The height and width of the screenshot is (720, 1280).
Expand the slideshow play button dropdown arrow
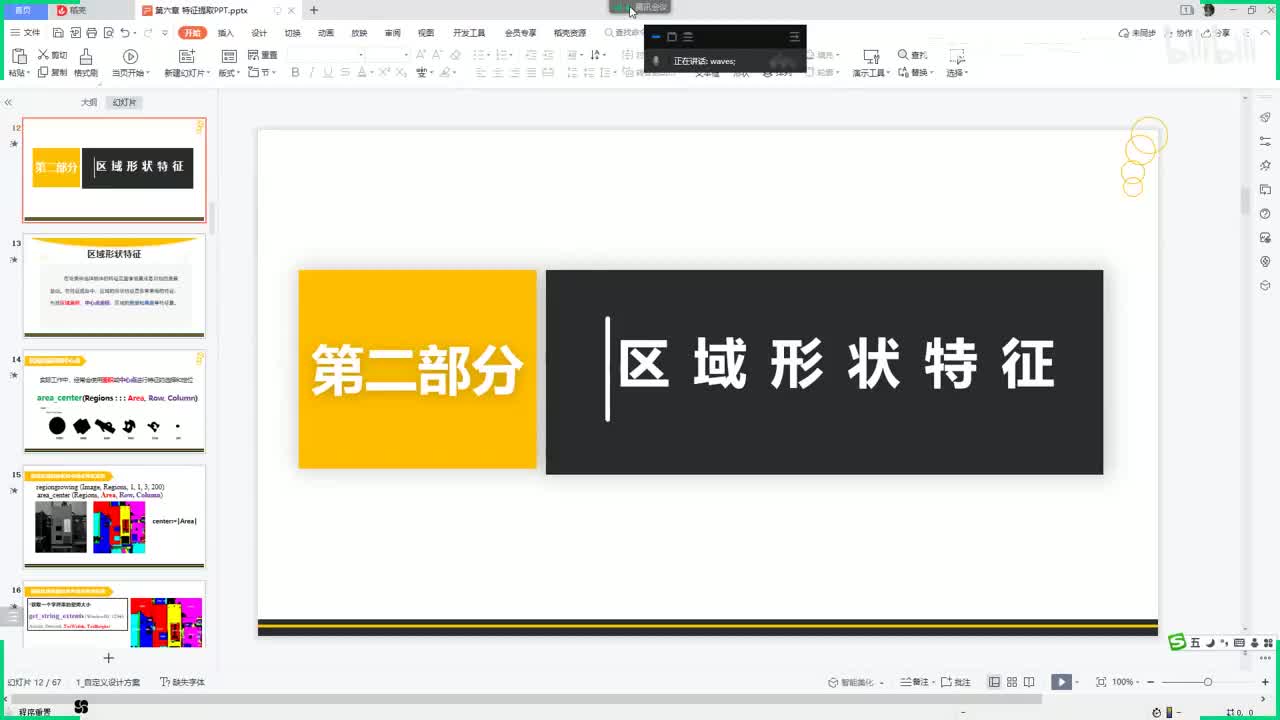click(1079, 682)
